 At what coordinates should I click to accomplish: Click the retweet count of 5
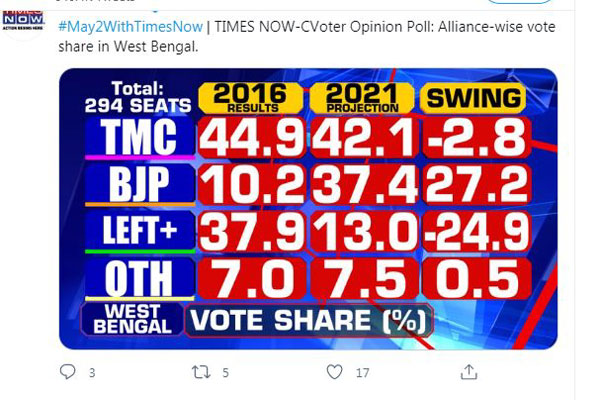point(226,373)
